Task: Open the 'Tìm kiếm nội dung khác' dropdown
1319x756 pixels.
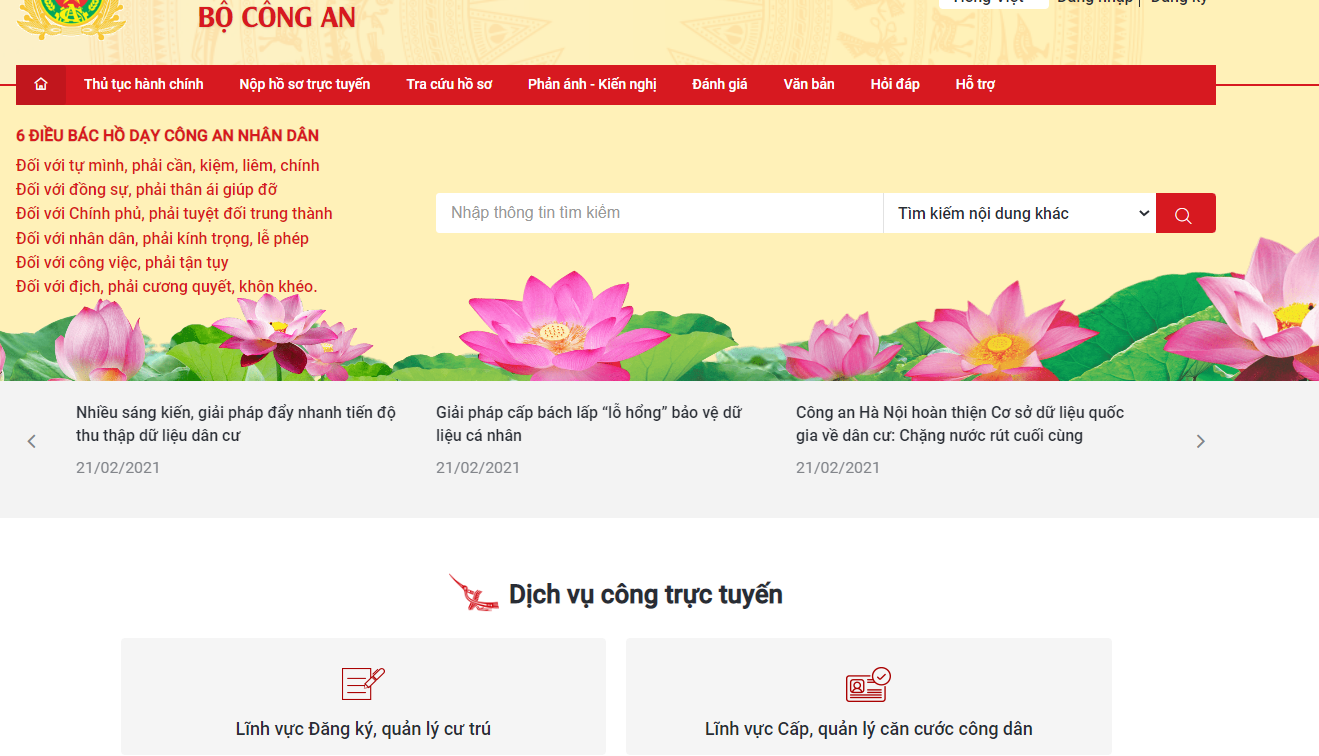Action: [1018, 213]
